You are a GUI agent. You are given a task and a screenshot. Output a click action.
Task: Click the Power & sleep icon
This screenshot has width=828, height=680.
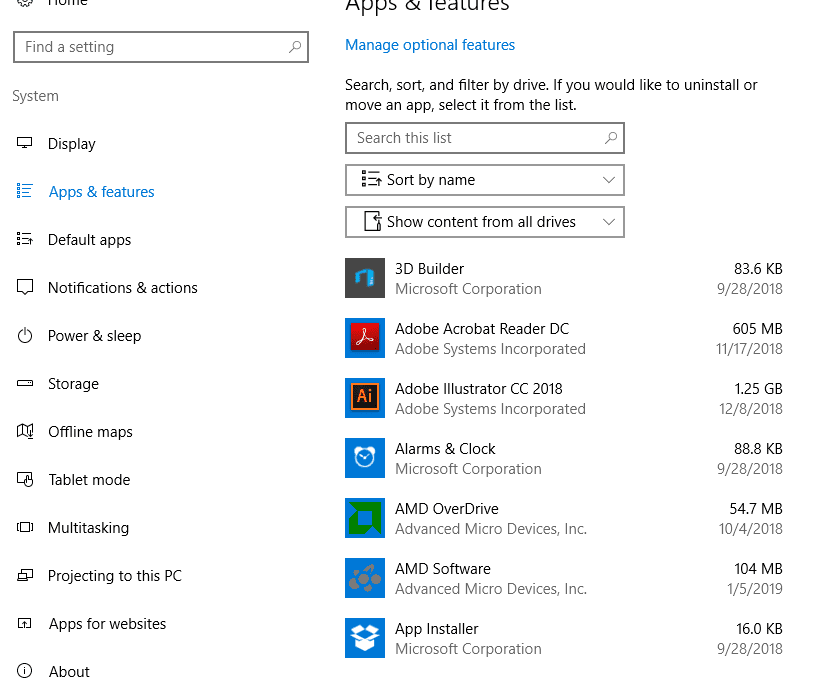24,335
